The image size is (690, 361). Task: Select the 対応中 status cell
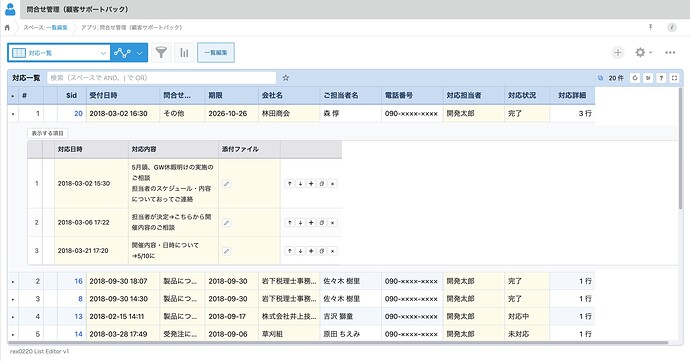coord(527,316)
